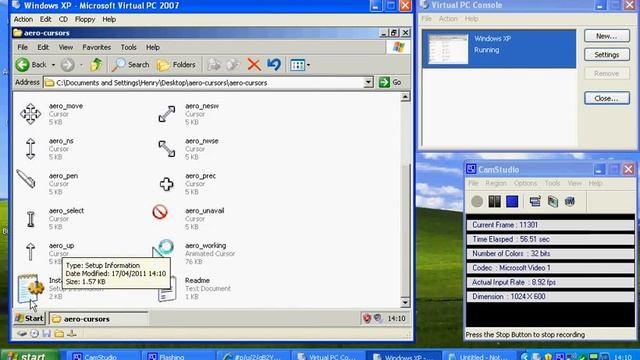Select the aero_nwse cursor file
Viewport: 640px width, 360px height.
(188, 149)
